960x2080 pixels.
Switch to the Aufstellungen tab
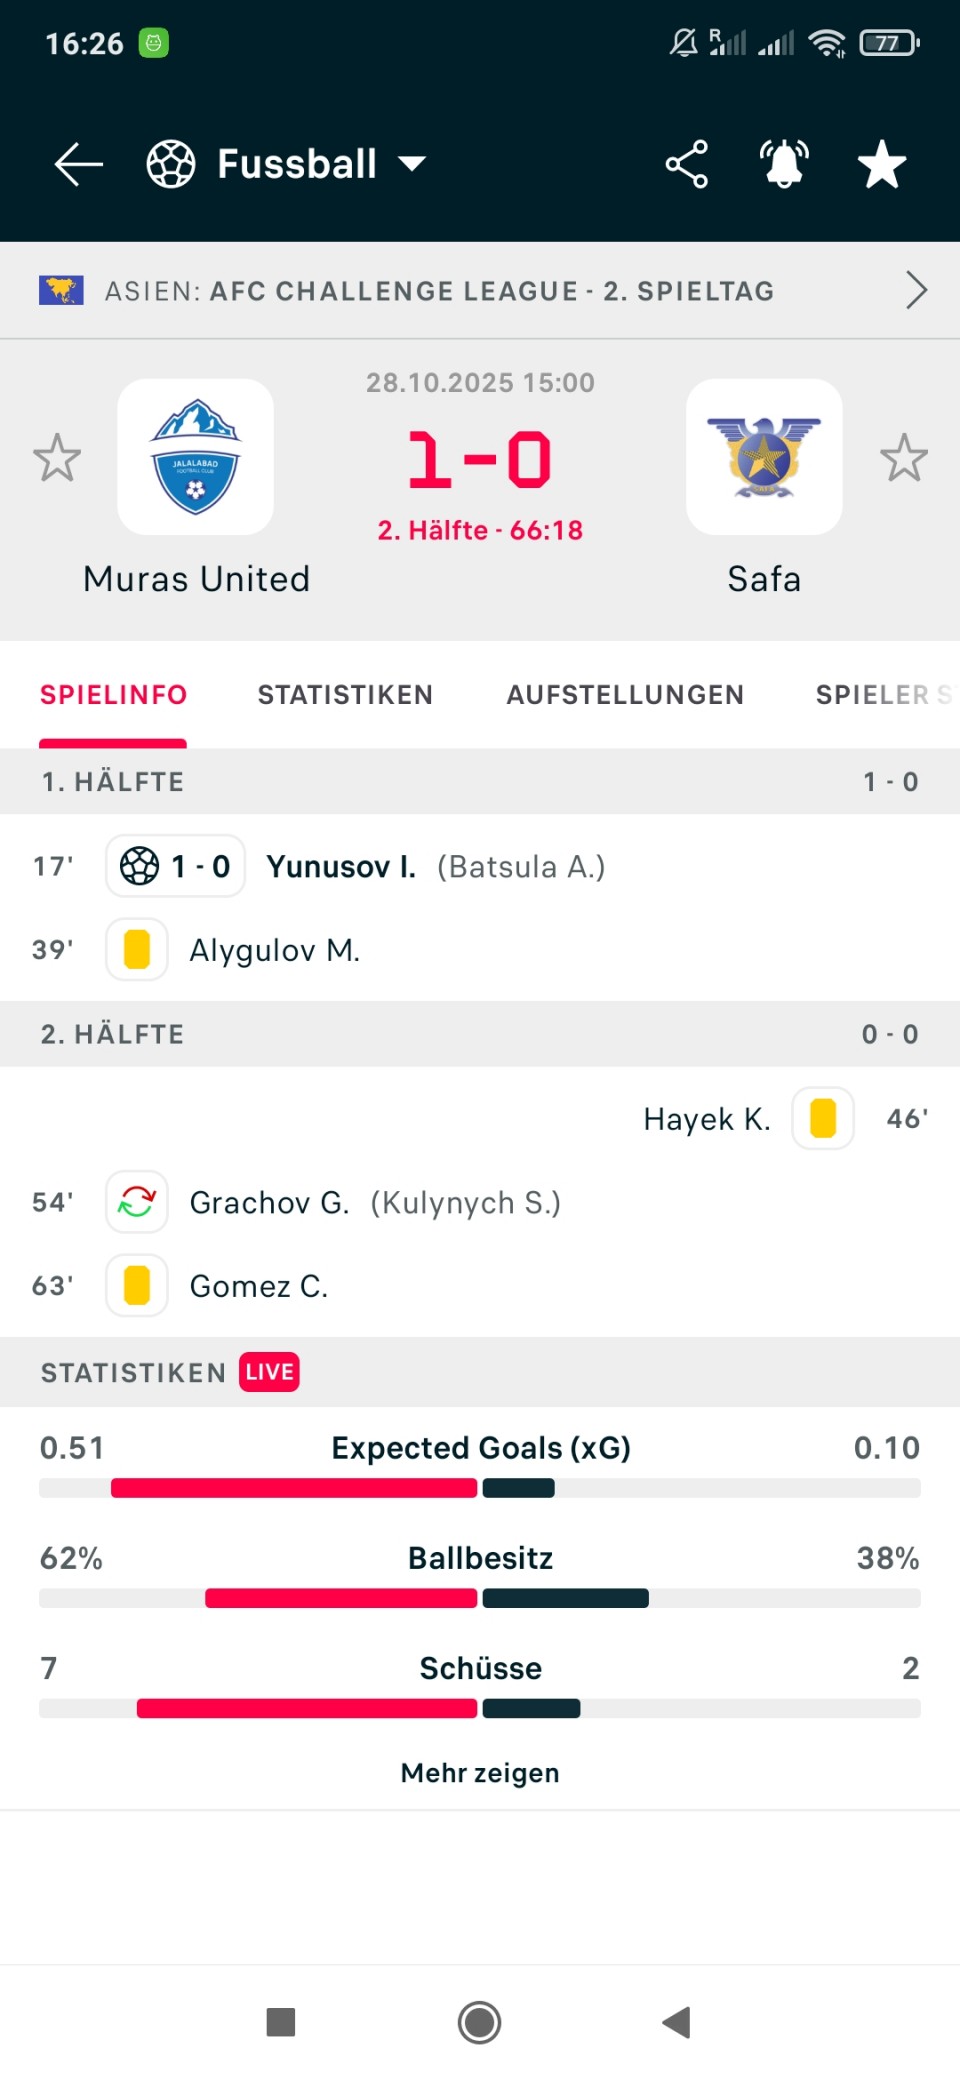625,695
